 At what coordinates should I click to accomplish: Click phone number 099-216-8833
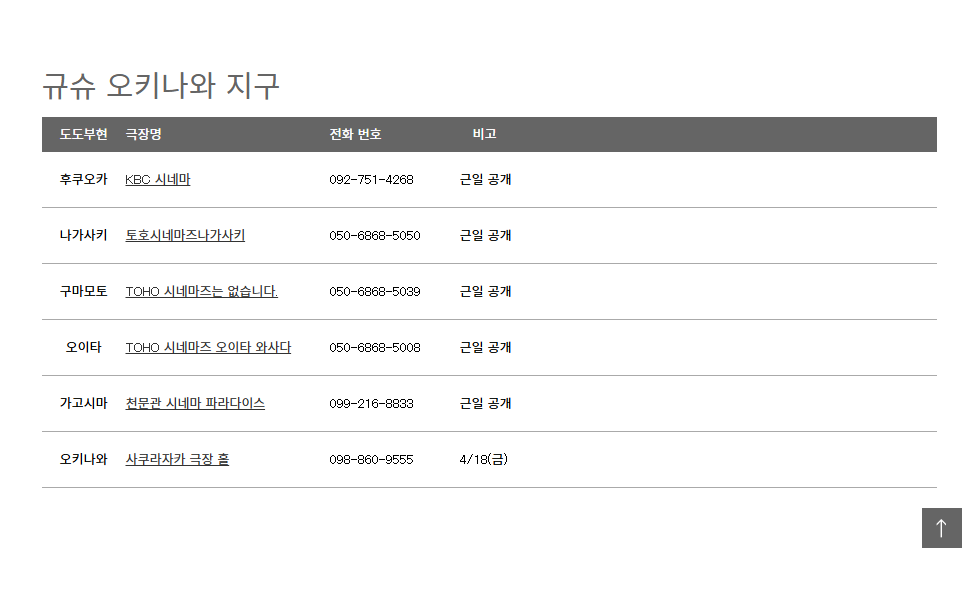[371, 404]
